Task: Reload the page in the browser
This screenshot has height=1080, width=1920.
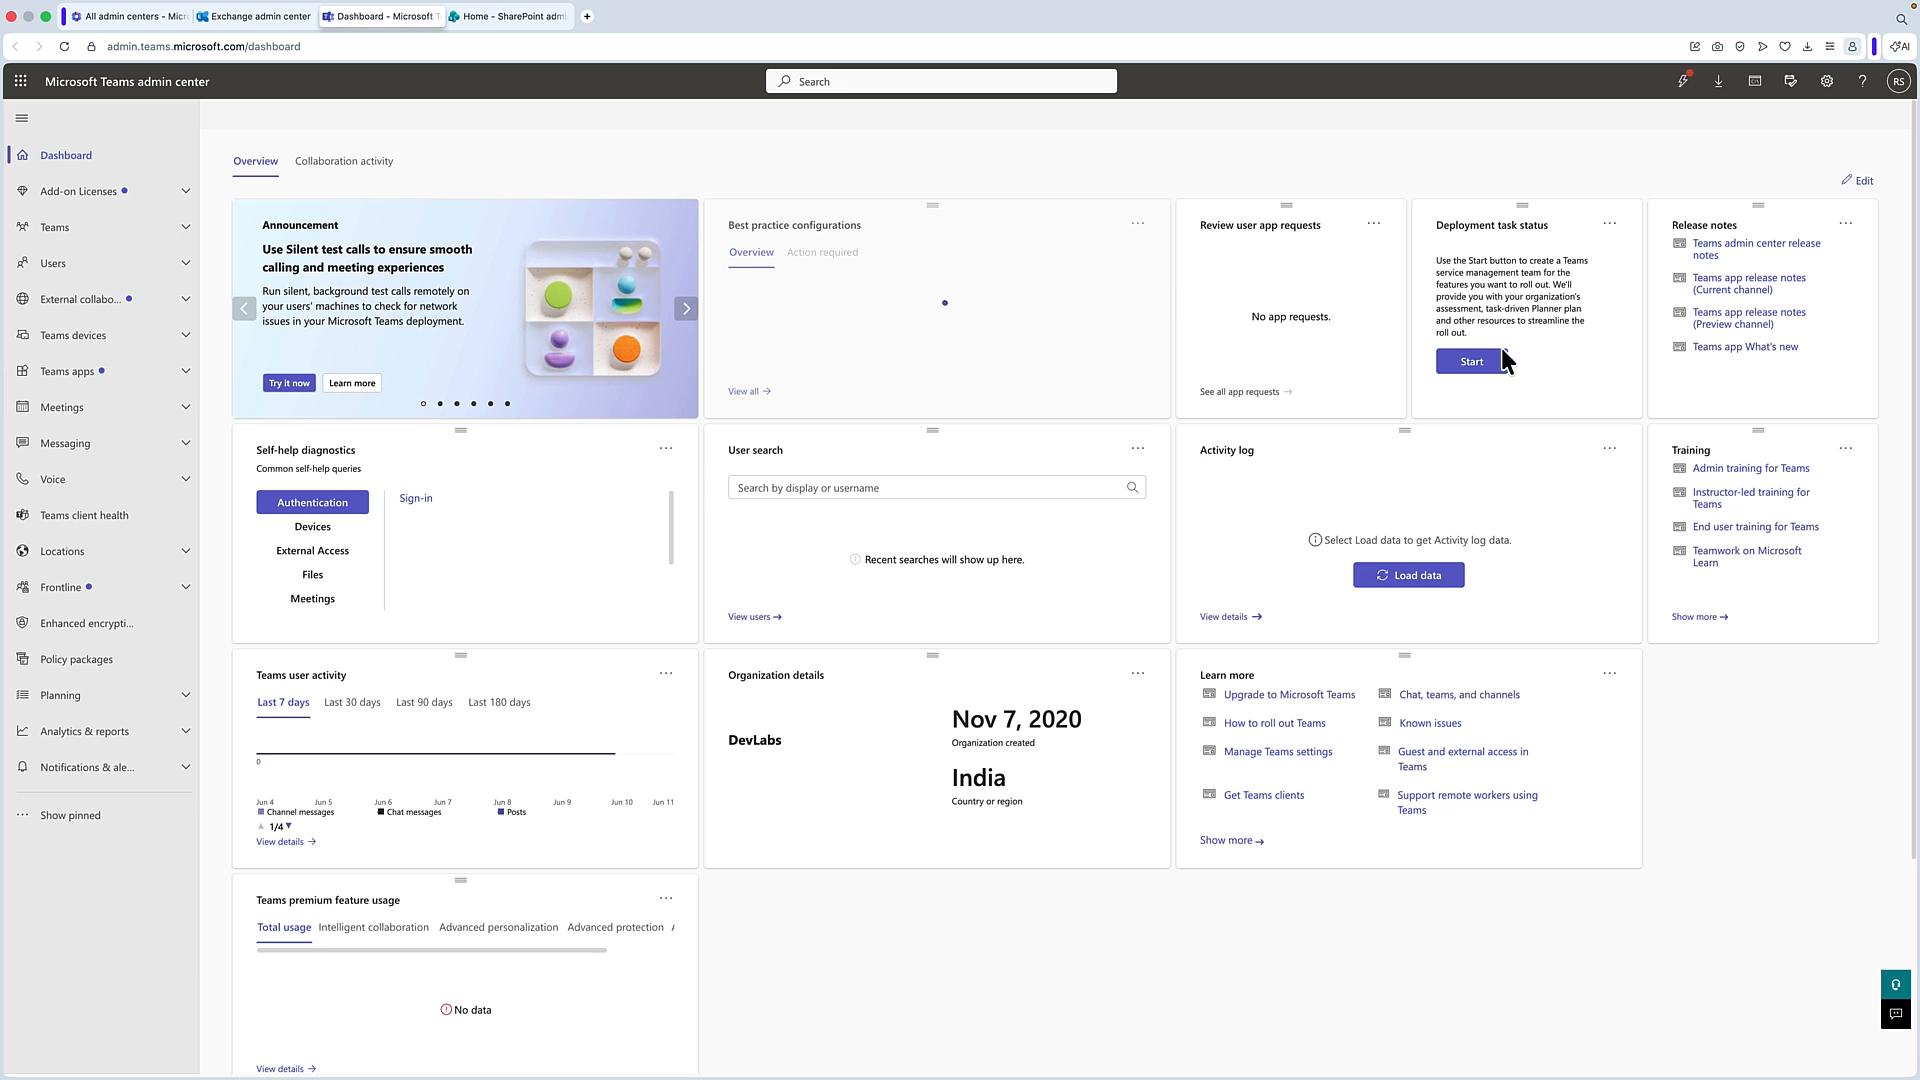Action: pyautogui.click(x=64, y=46)
